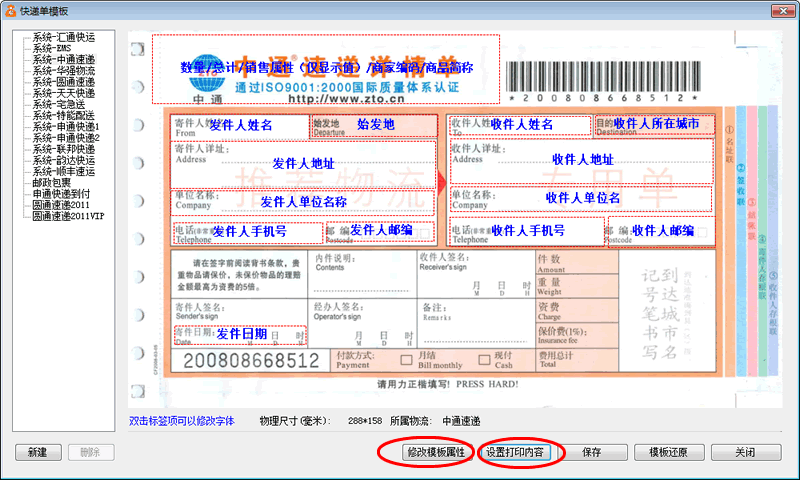Select template 系统-联邦快递
Viewport: 800px width, 480px height.
(x=63, y=149)
